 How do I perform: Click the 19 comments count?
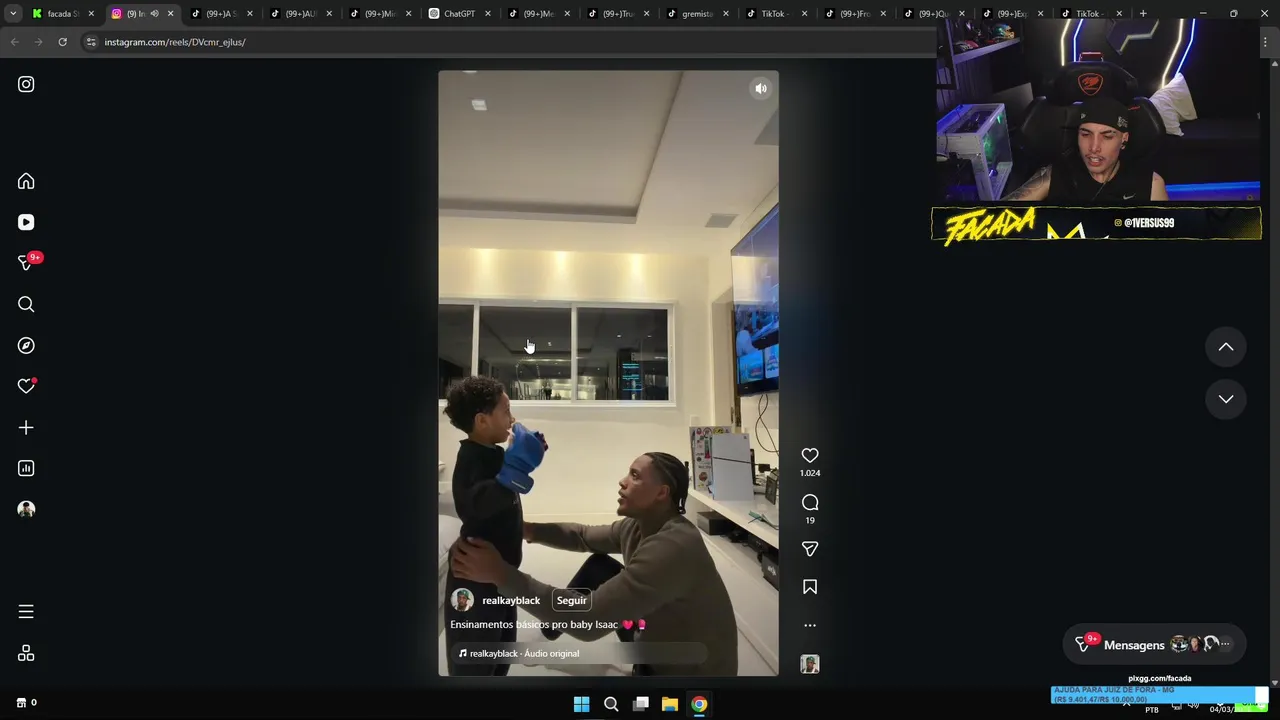810,520
